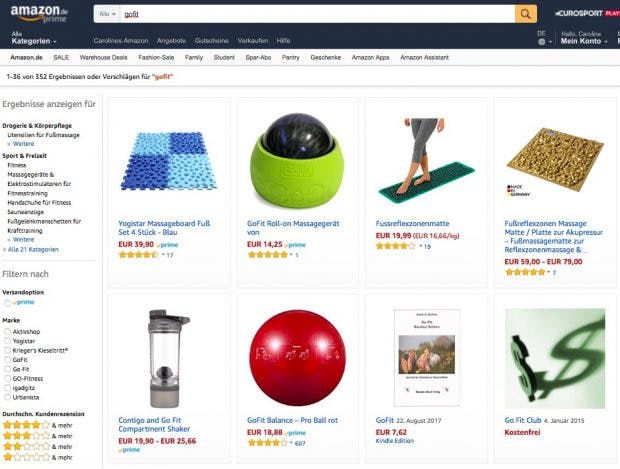Image resolution: width=620 pixels, height=469 pixels.
Task: Expand the Alle Kategorien menu
Action: (34, 38)
